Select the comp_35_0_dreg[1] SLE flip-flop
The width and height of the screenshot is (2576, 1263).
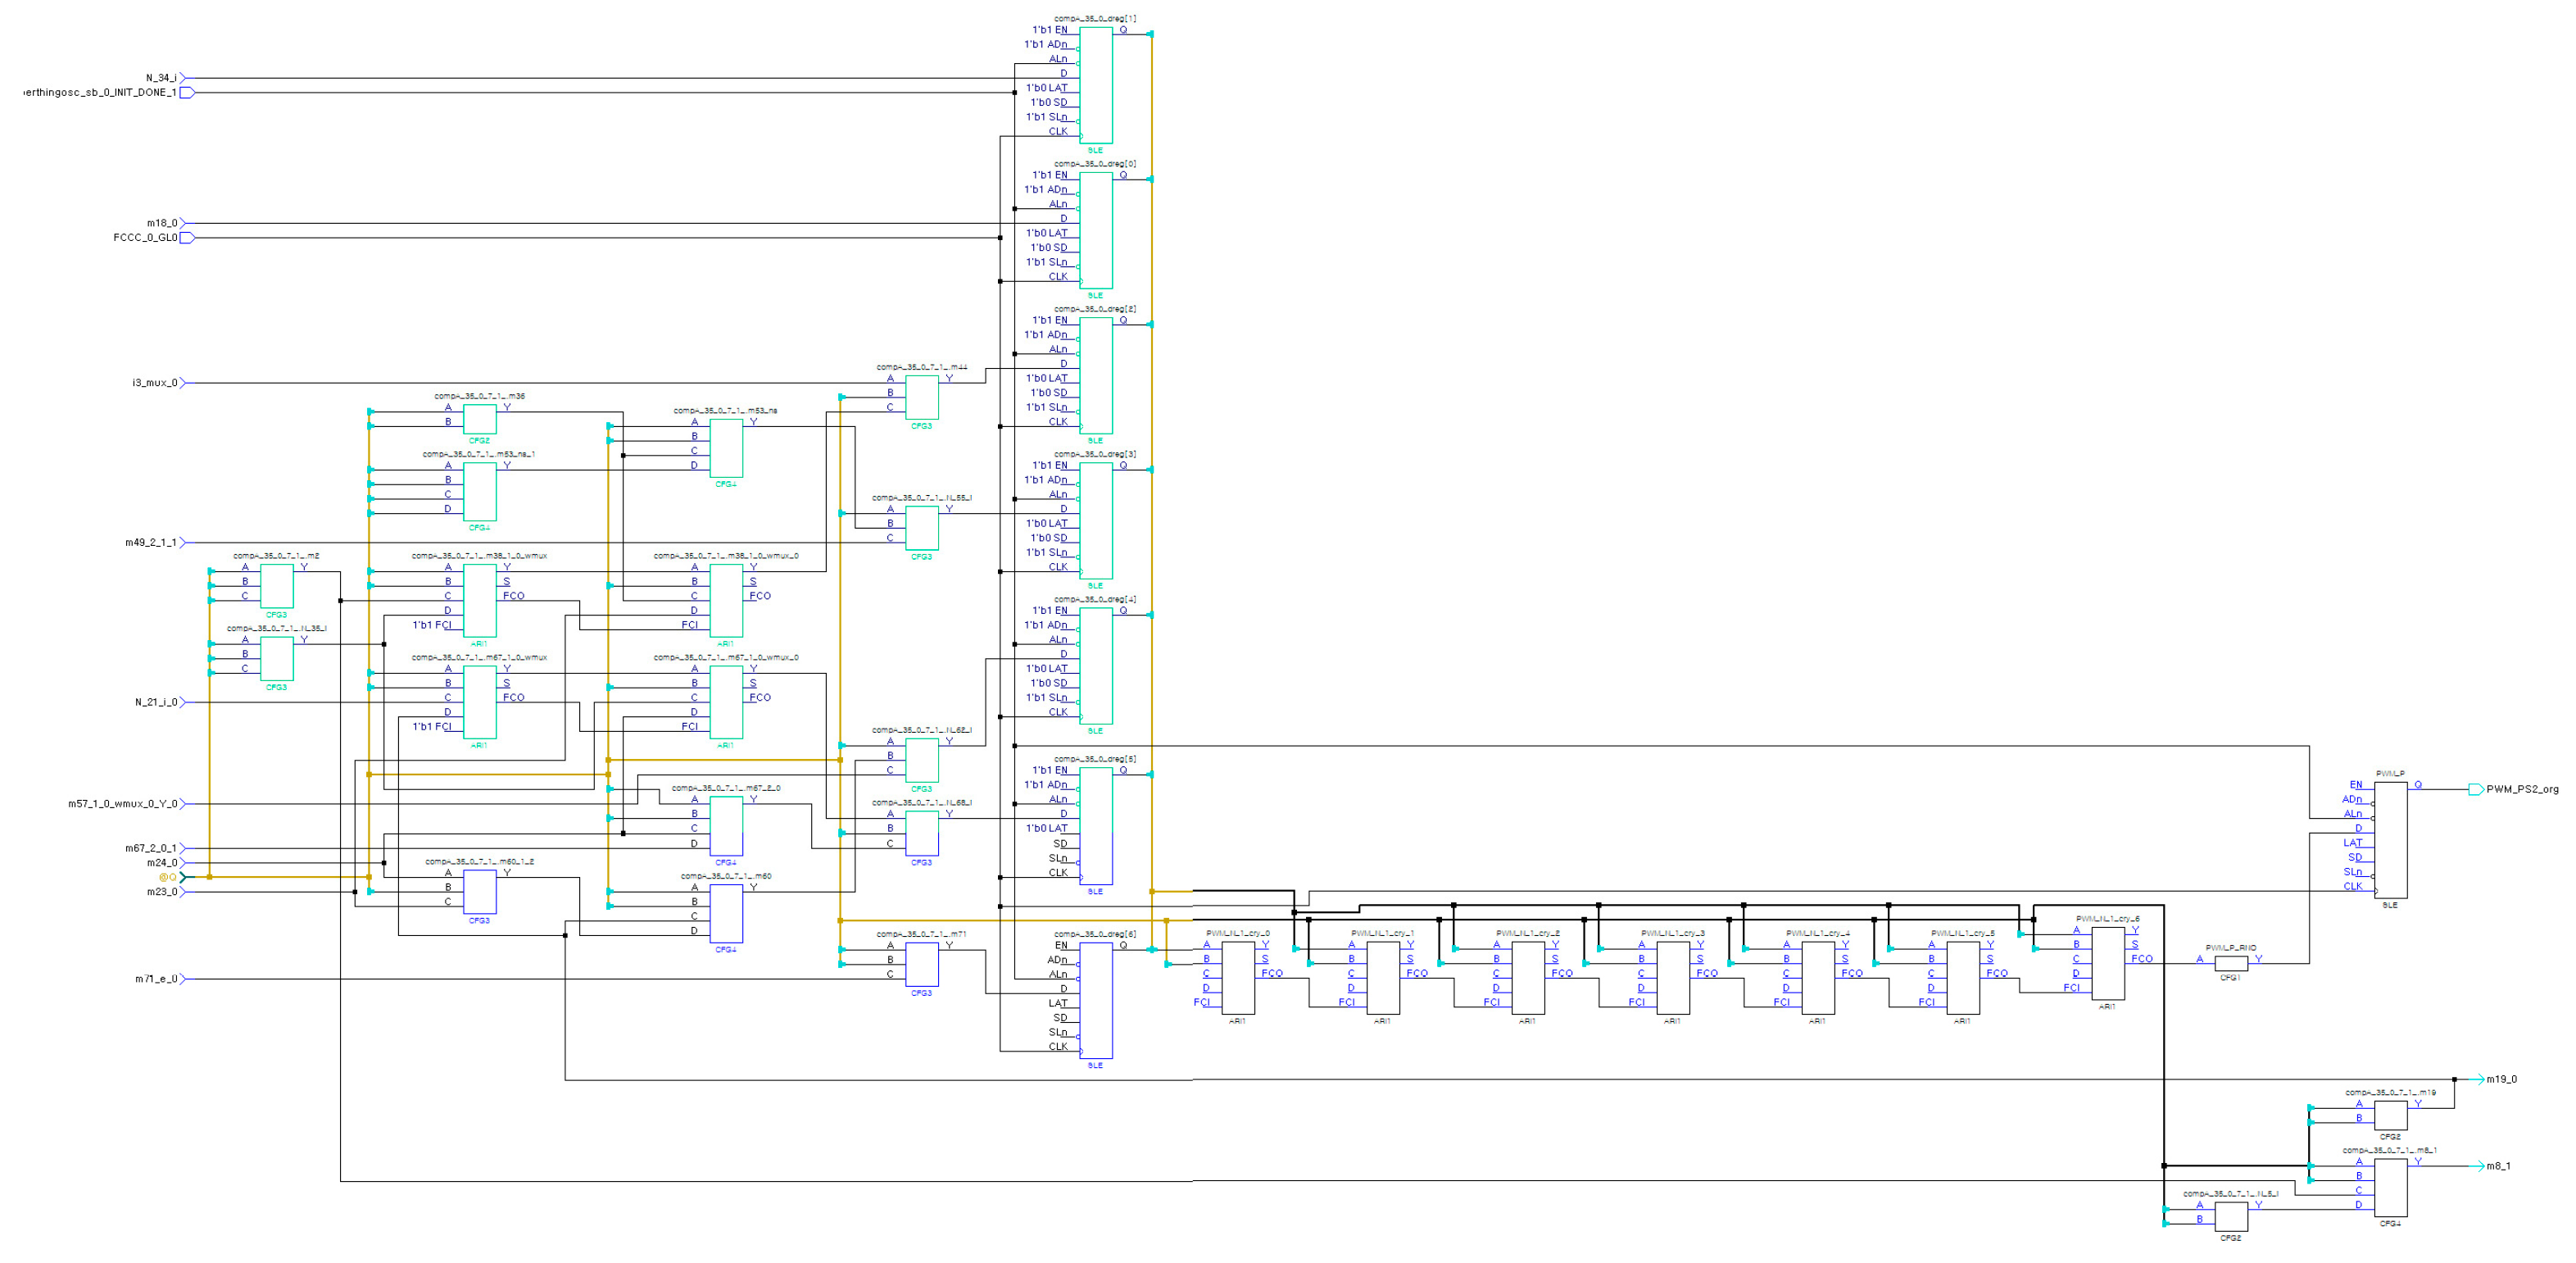pyautogui.click(x=1096, y=85)
